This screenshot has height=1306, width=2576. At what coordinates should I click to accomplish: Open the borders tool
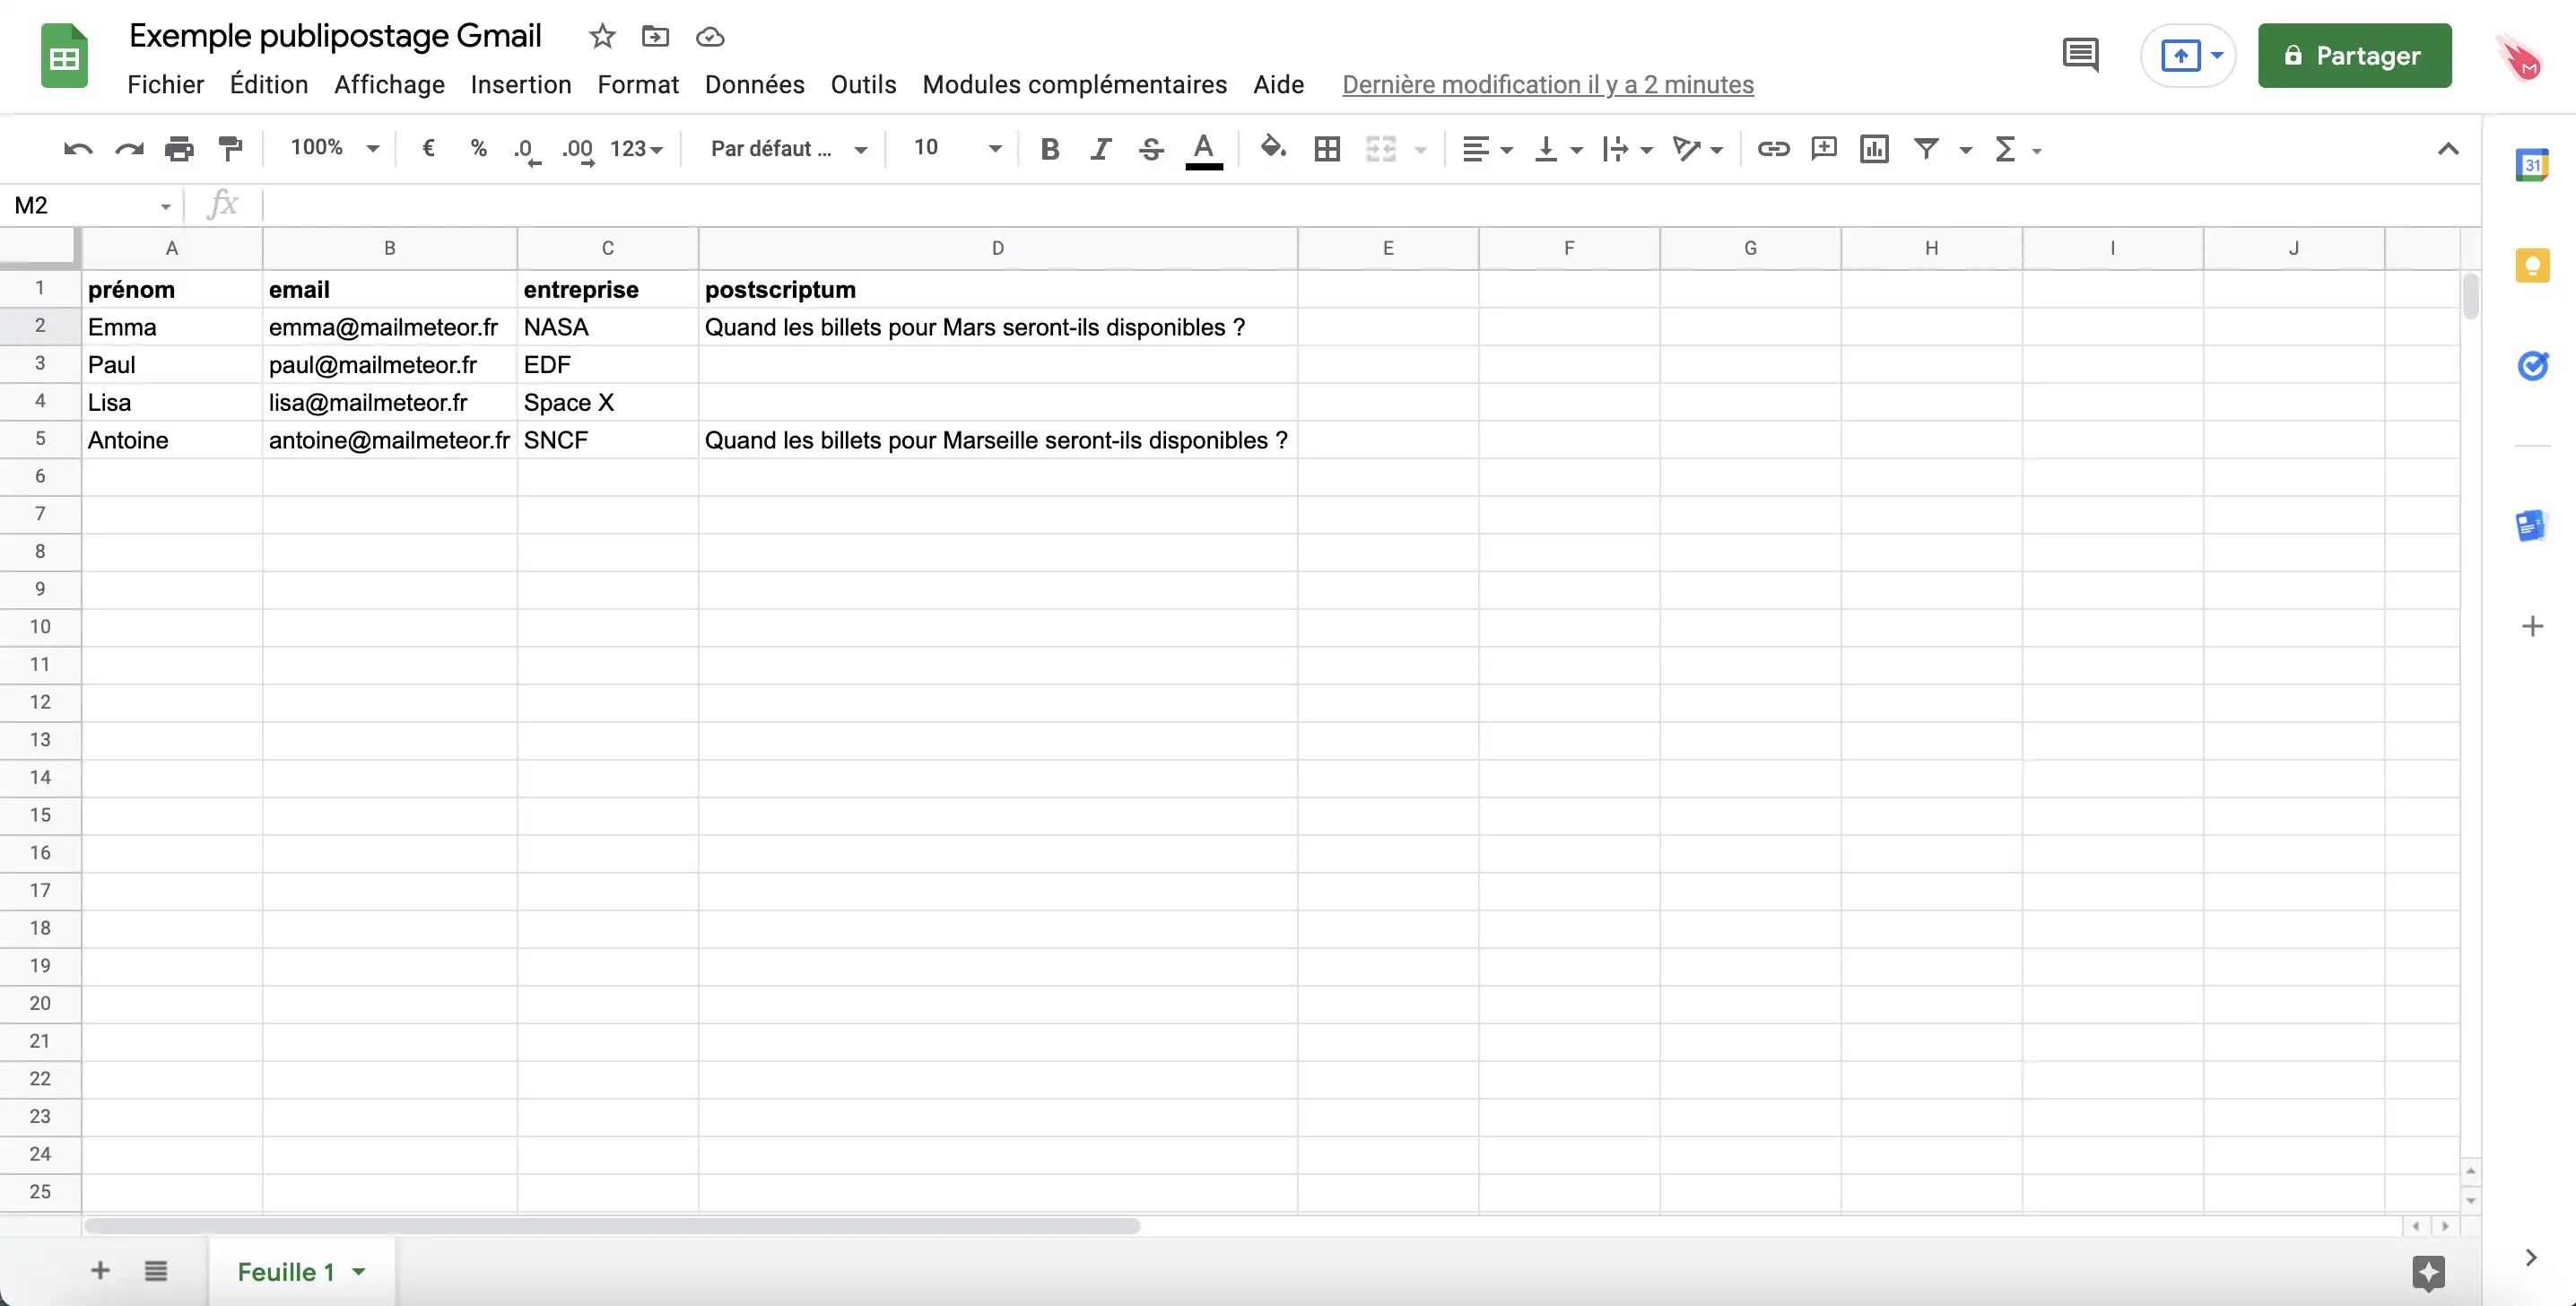point(1327,149)
